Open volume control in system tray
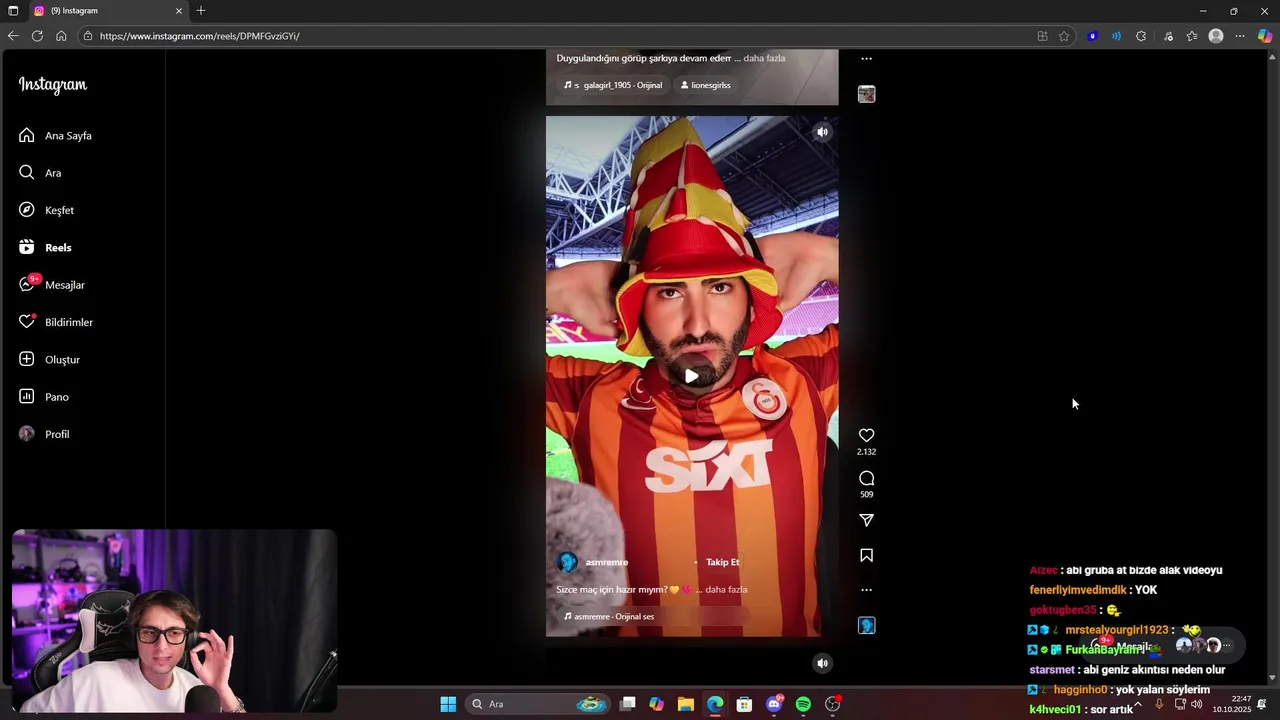 tap(1197, 704)
